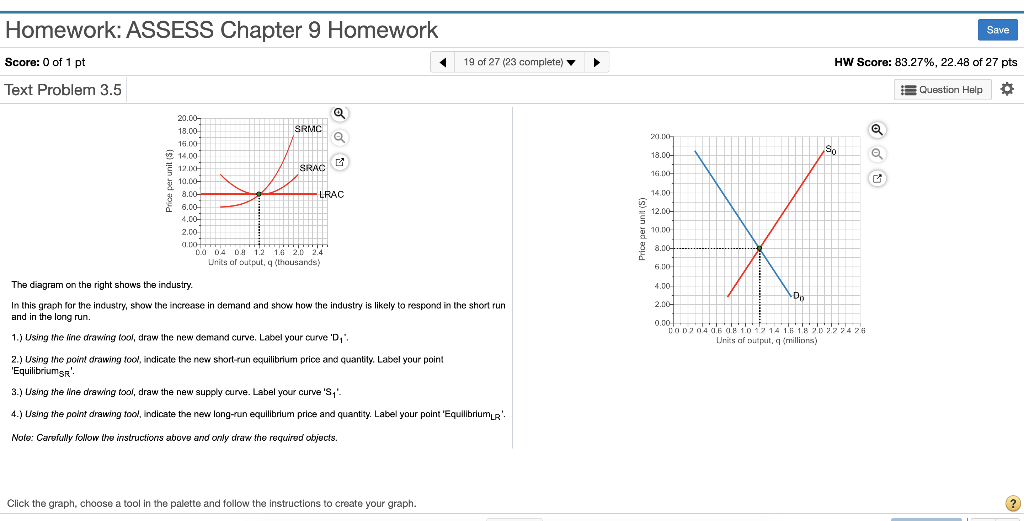The image size is (1024, 521).
Task: Click the Save button
Action: pos(997,30)
